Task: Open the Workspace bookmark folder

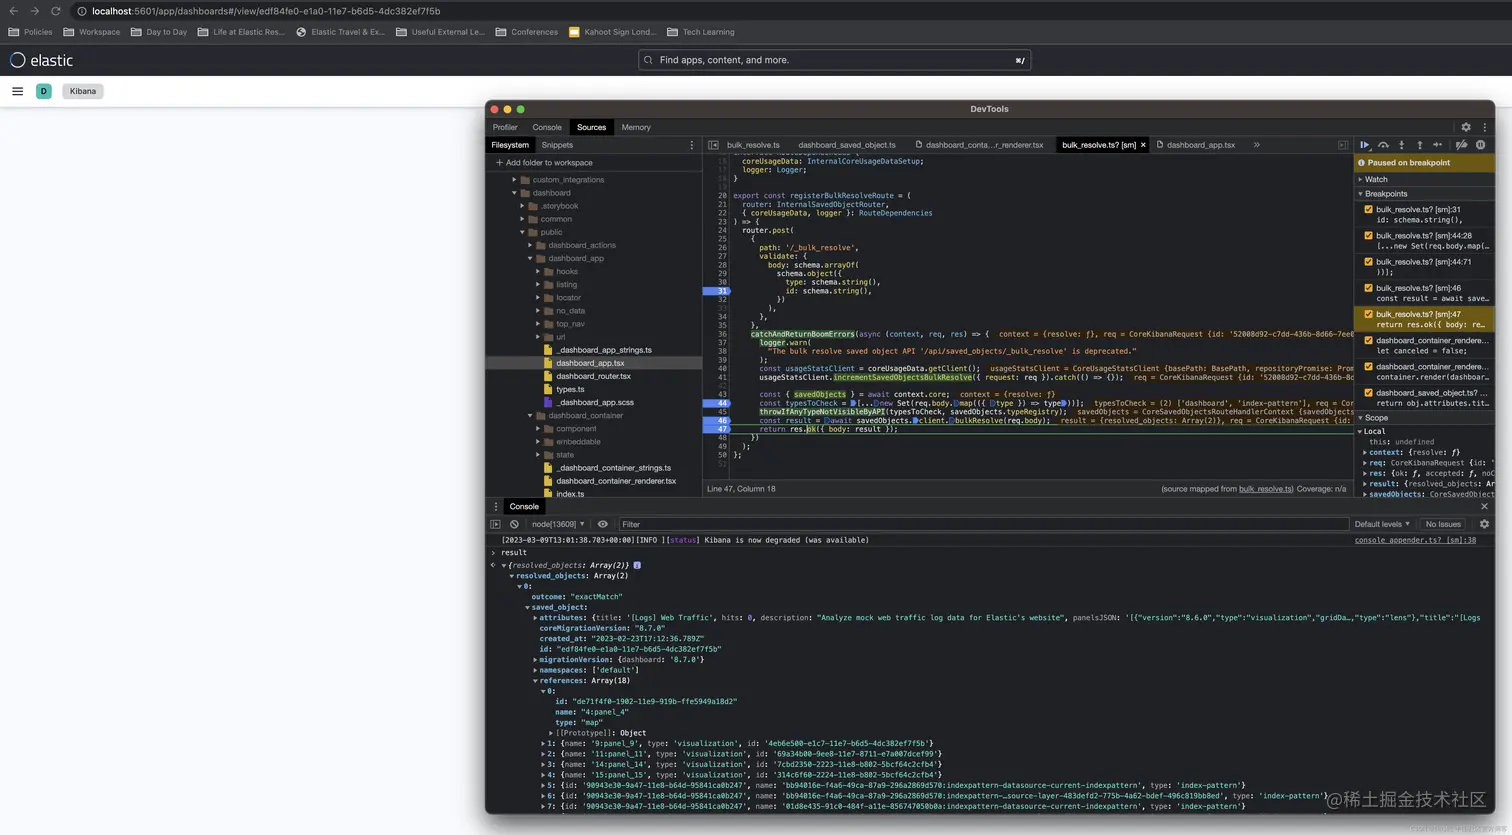Action: click(x=91, y=32)
